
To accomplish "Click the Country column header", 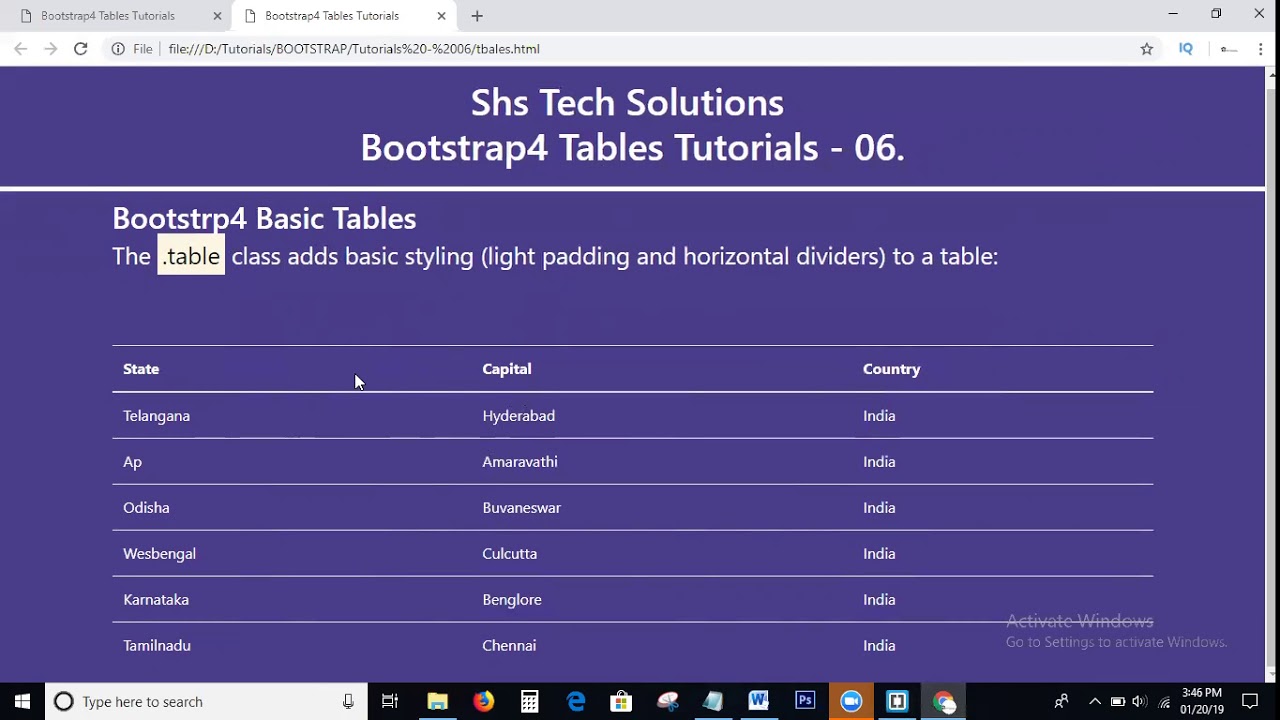I will pyautogui.click(x=892, y=369).
